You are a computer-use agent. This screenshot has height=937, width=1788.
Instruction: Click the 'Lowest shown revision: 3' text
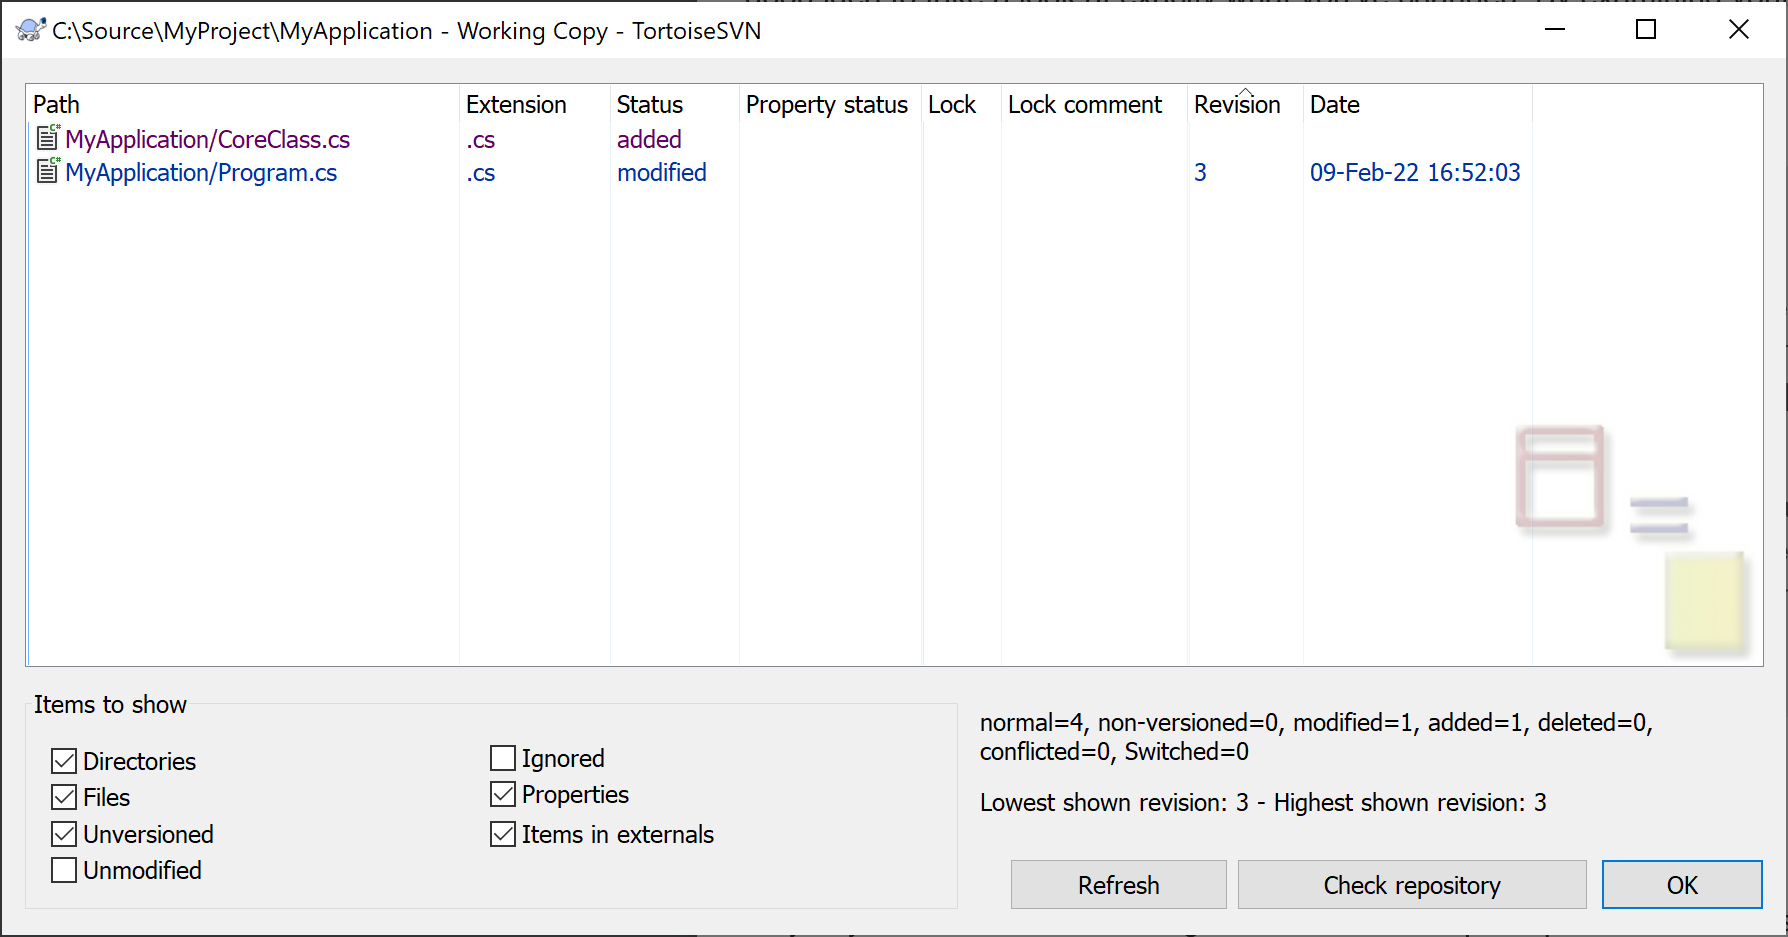(x=1114, y=803)
